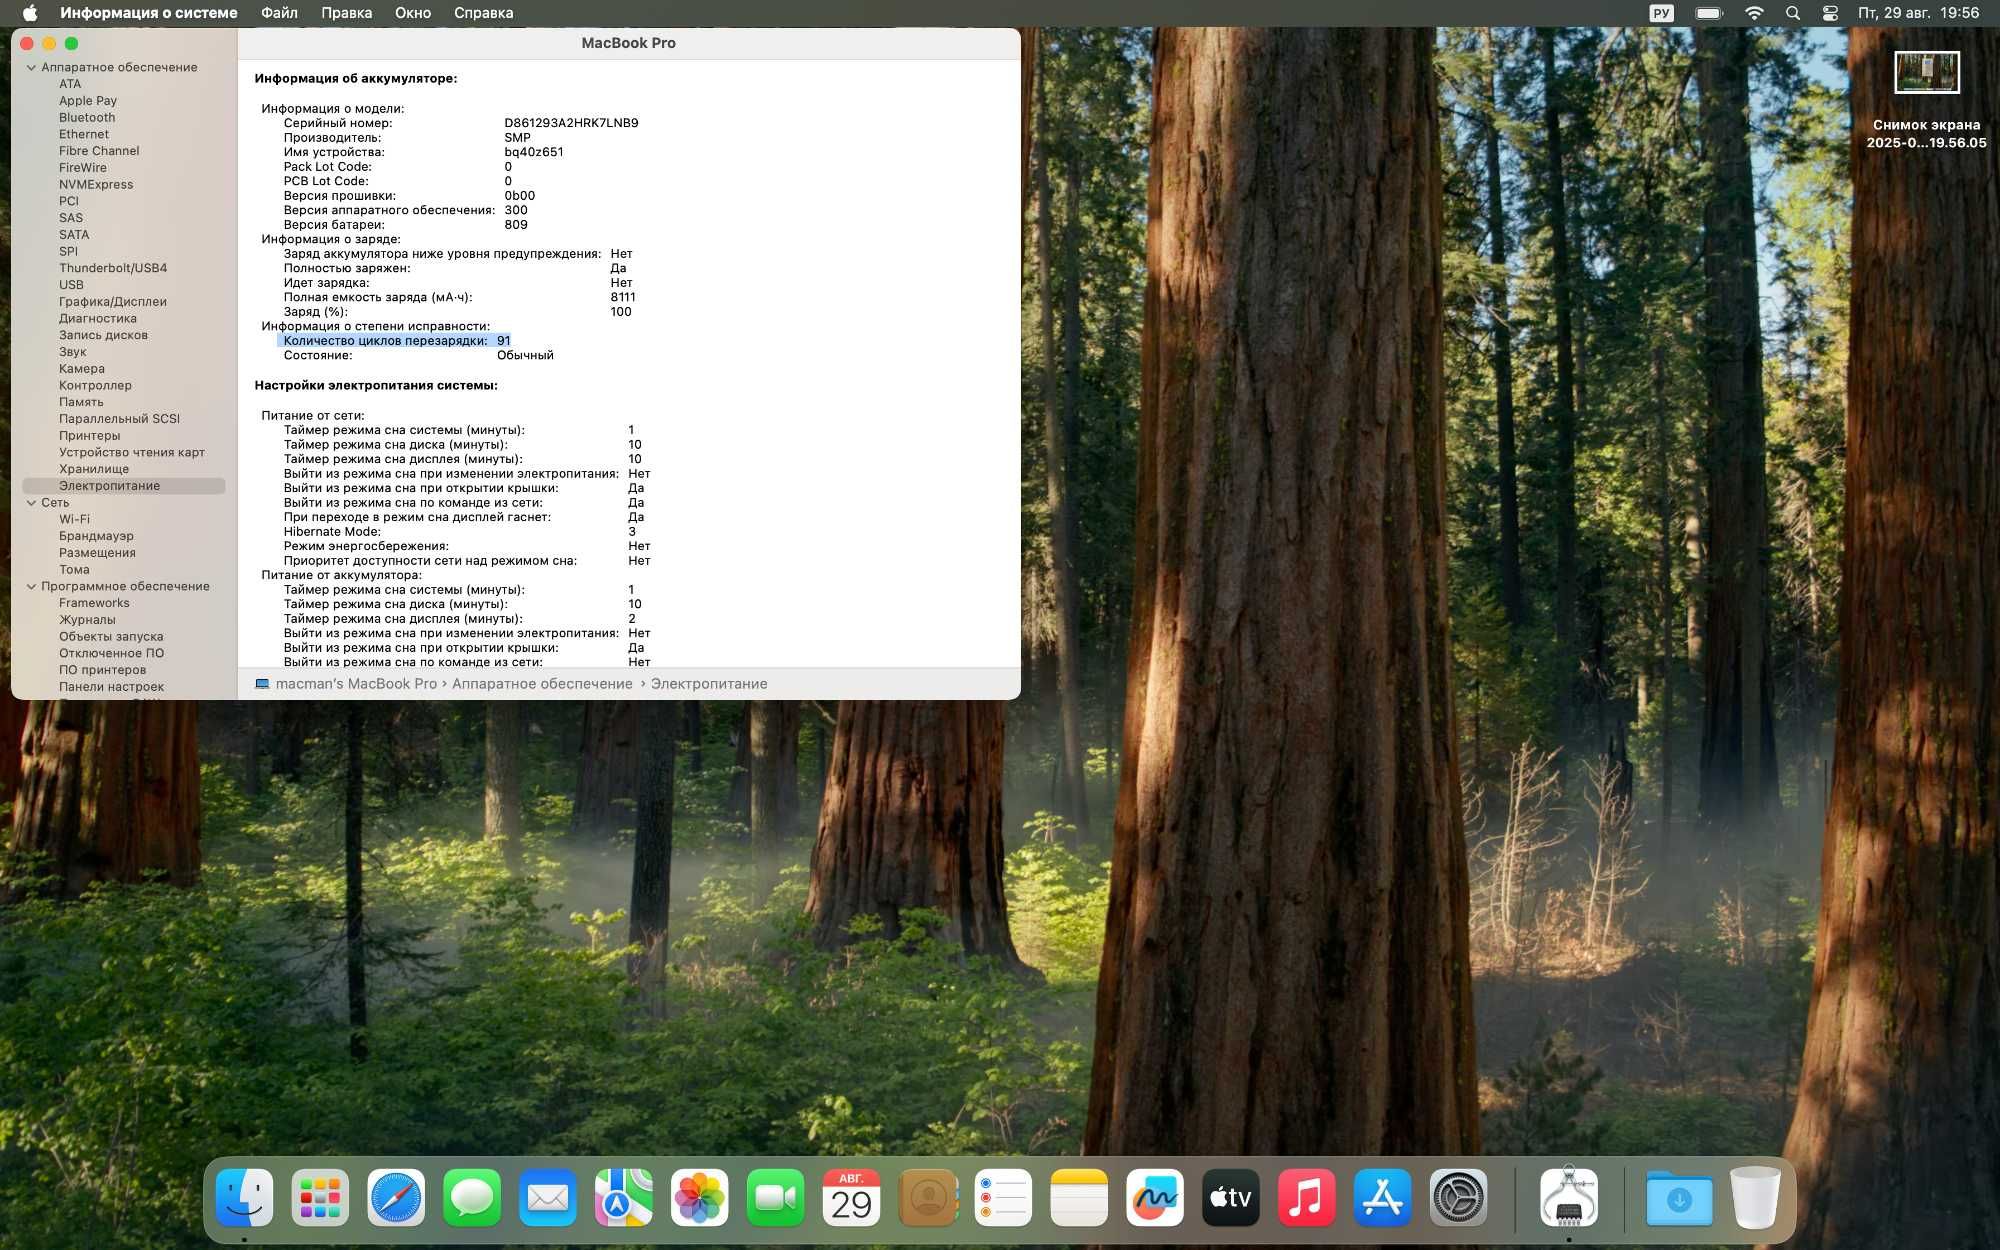Collapse the Сеть section
2000x1250 pixels.
coord(31,502)
